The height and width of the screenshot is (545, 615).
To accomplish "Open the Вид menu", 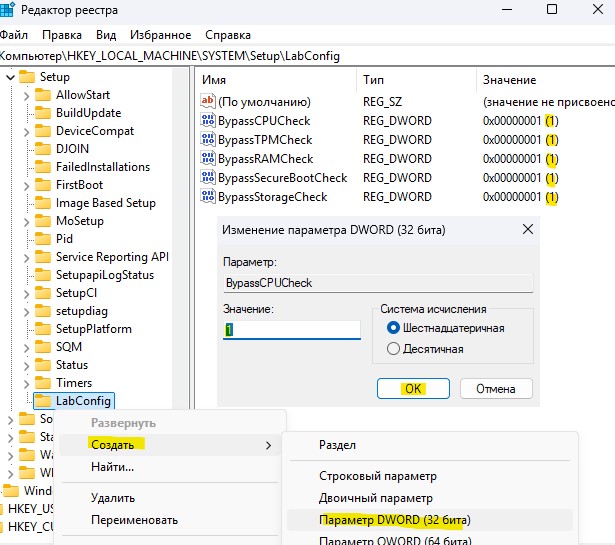I will point(106,35).
